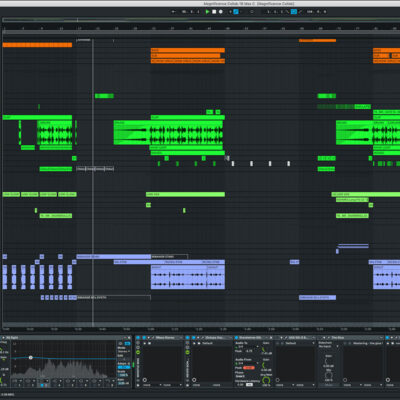Adjust the green Dry/Wet knob
The image size is (400, 400).
(266, 380)
